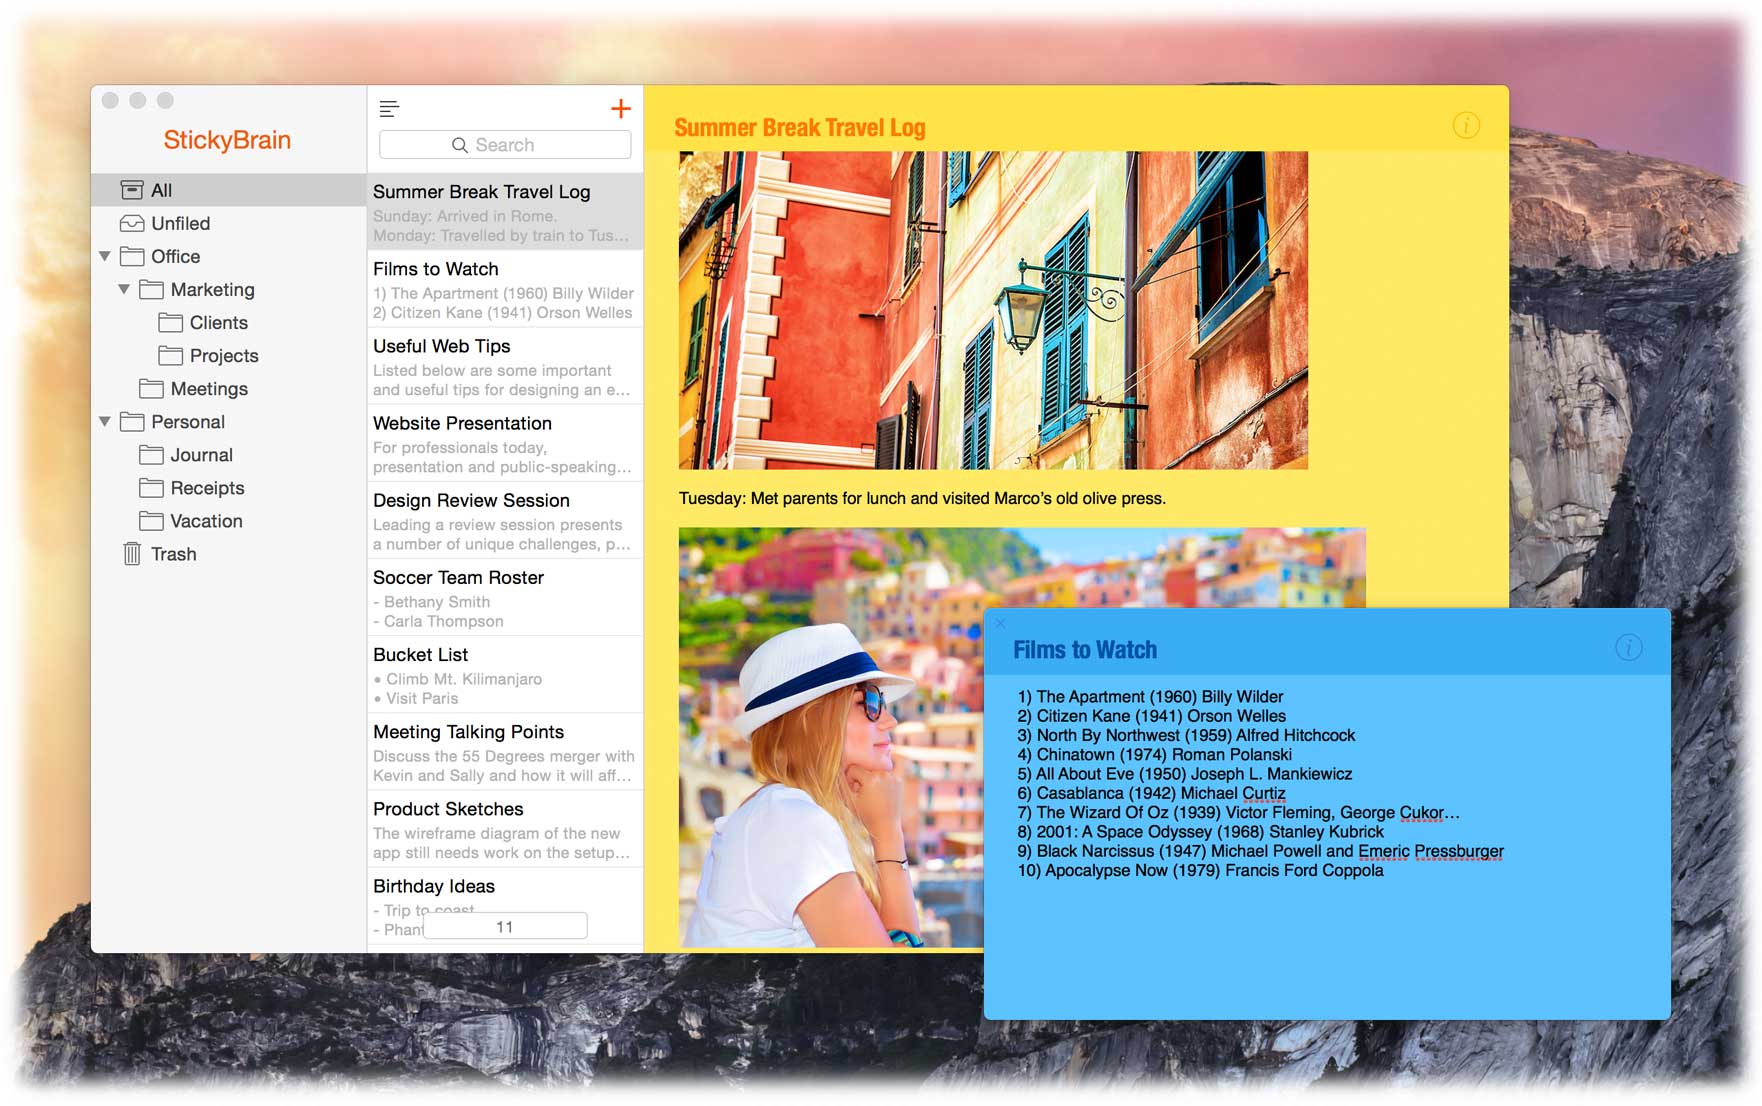Select the Website Presentation note
Screen dimensions: 1762x1106
(505, 442)
